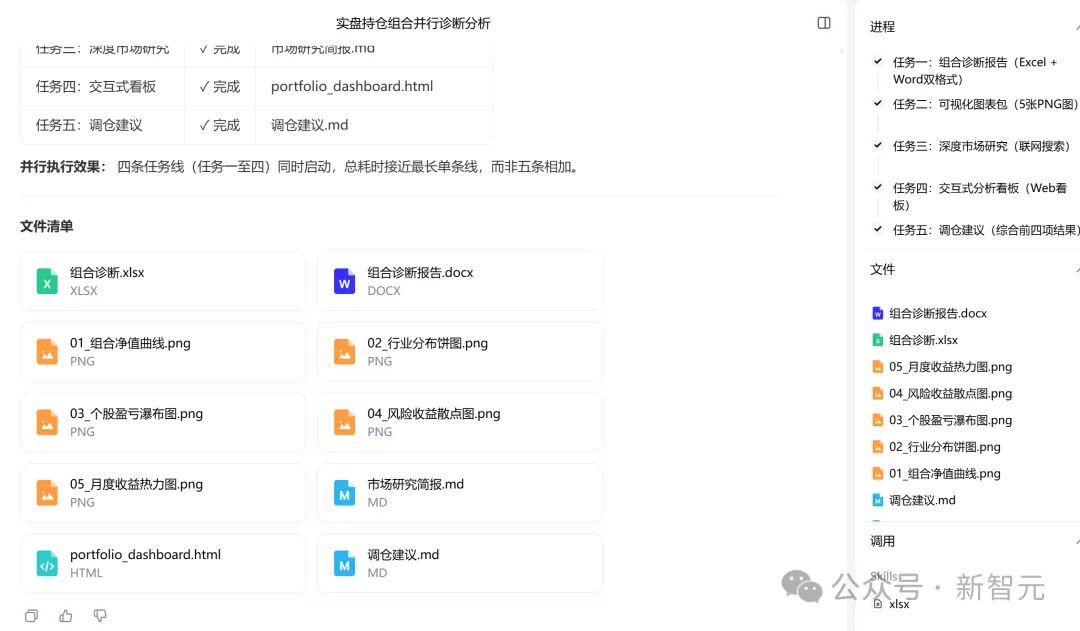Collapse the 调用 section header
The height and width of the screenshot is (631, 1080).
tap(972, 541)
